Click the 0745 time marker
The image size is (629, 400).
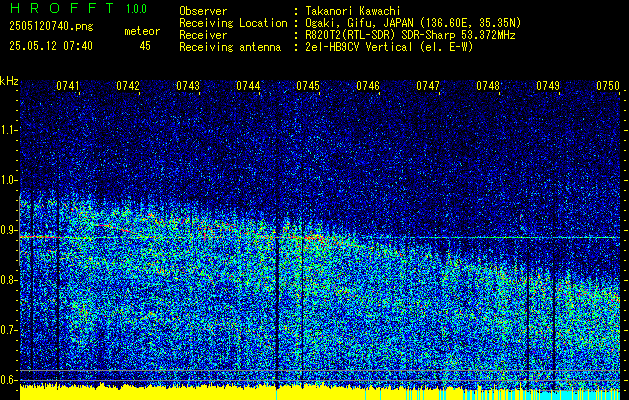pyautogui.click(x=308, y=86)
